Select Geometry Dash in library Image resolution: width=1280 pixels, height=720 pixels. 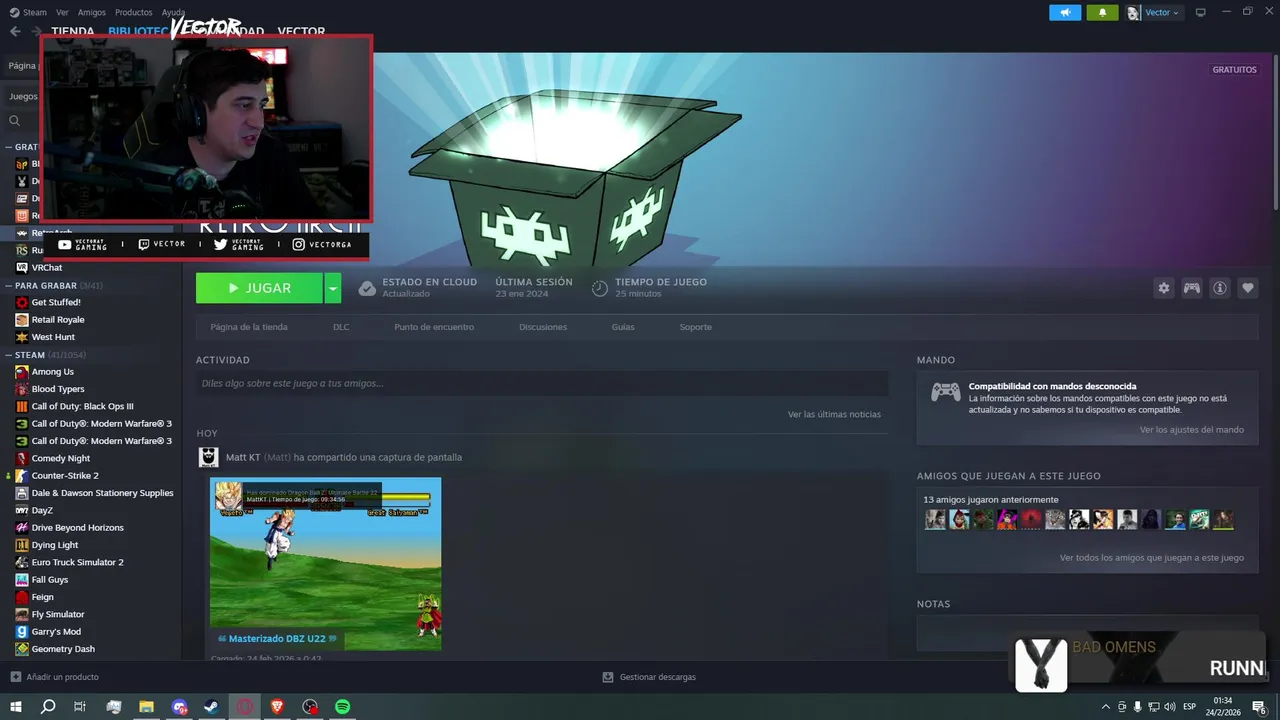[63, 649]
